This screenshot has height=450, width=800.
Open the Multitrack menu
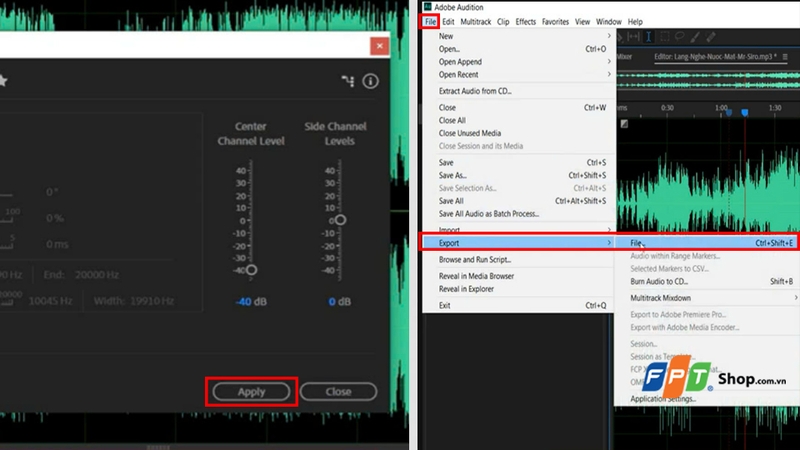(x=476, y=21)
